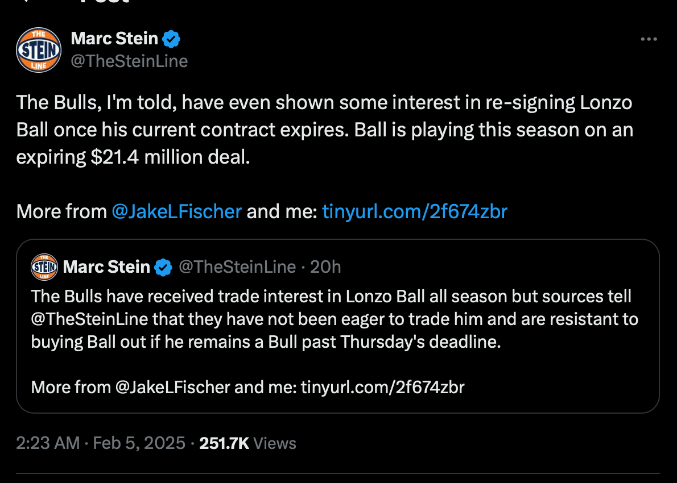
Task: Click the small avatar in the quoted post
Action: 45,267
